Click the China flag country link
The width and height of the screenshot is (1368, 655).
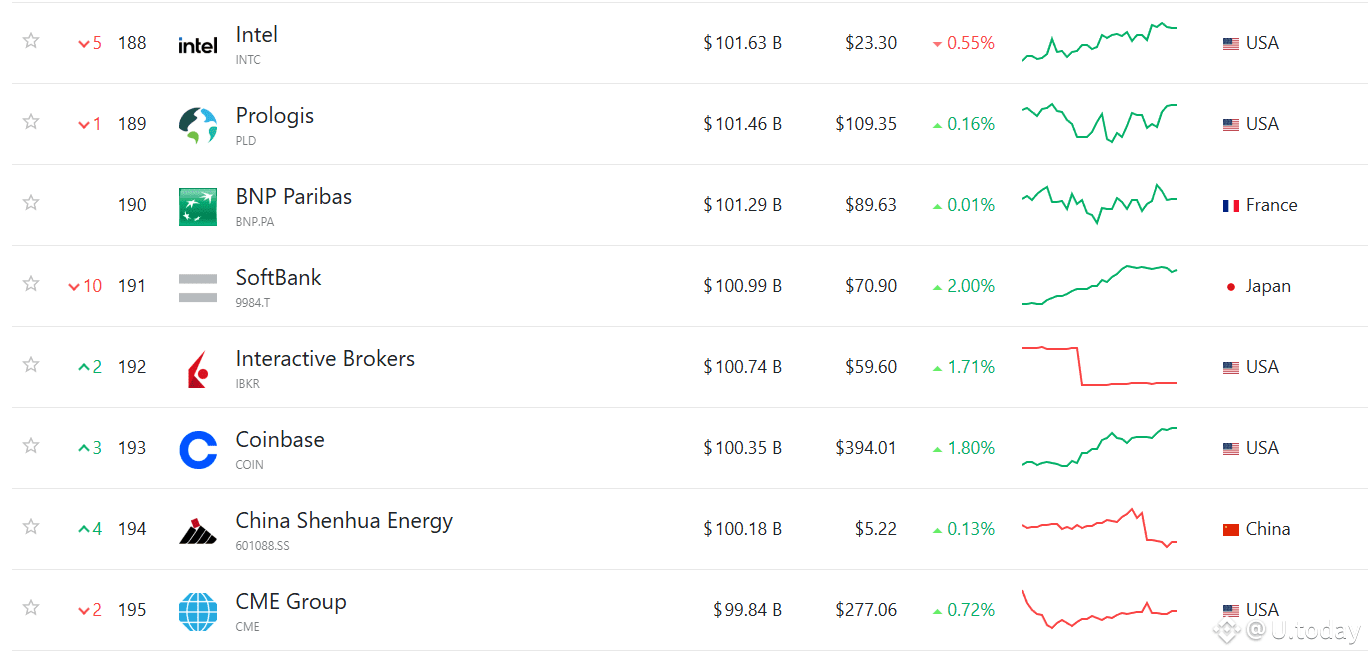tap(1256, 529)
